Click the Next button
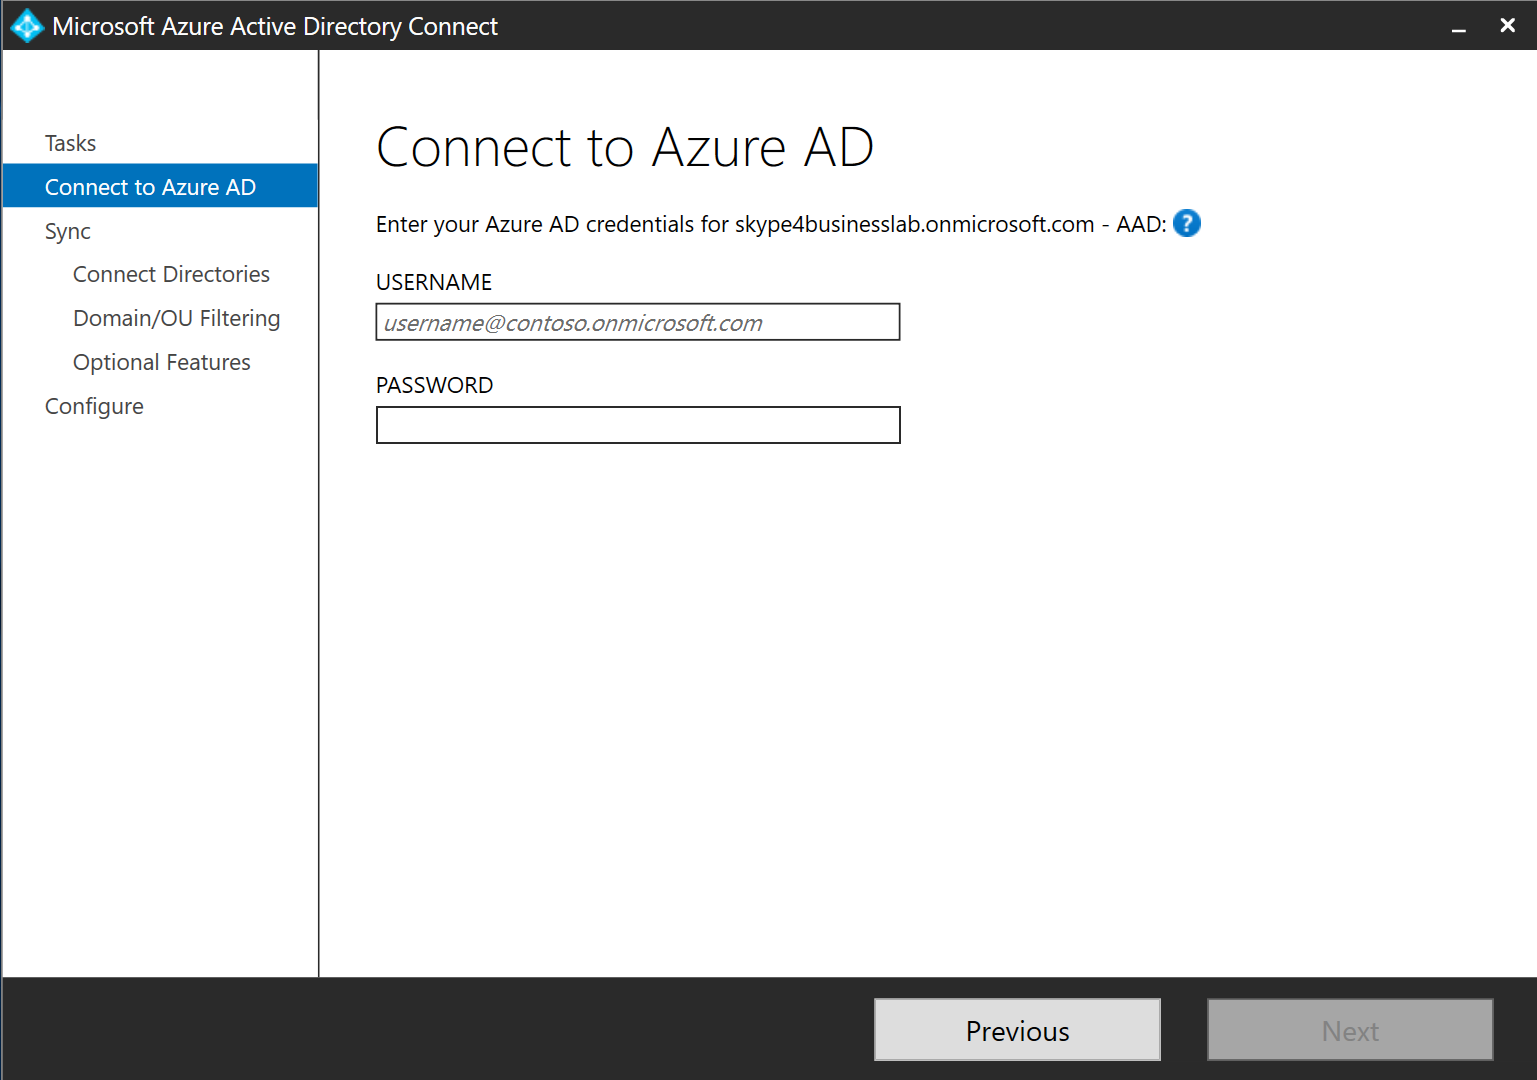Image resolution: width=1537 pixels, height=1080 pixels. [x=1349, y=1030]
